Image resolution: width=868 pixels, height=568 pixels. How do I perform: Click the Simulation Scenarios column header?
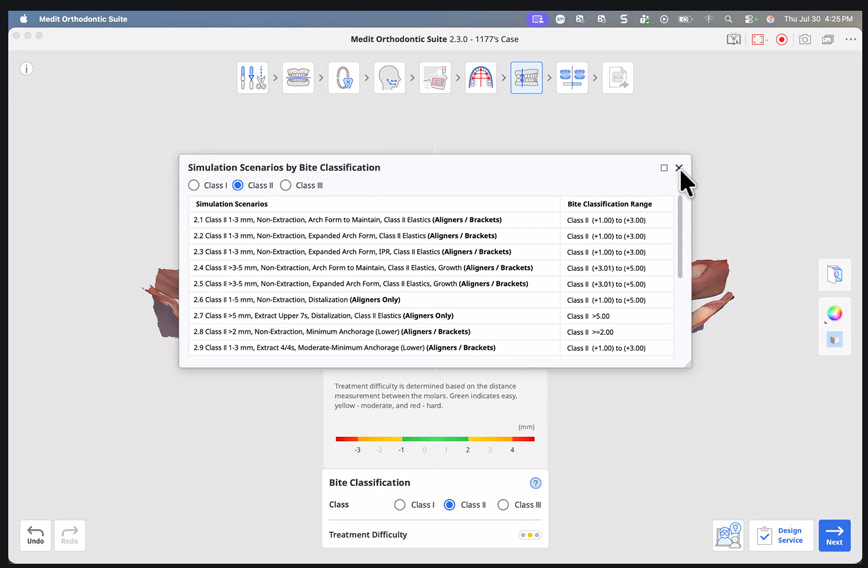point(374,204)
